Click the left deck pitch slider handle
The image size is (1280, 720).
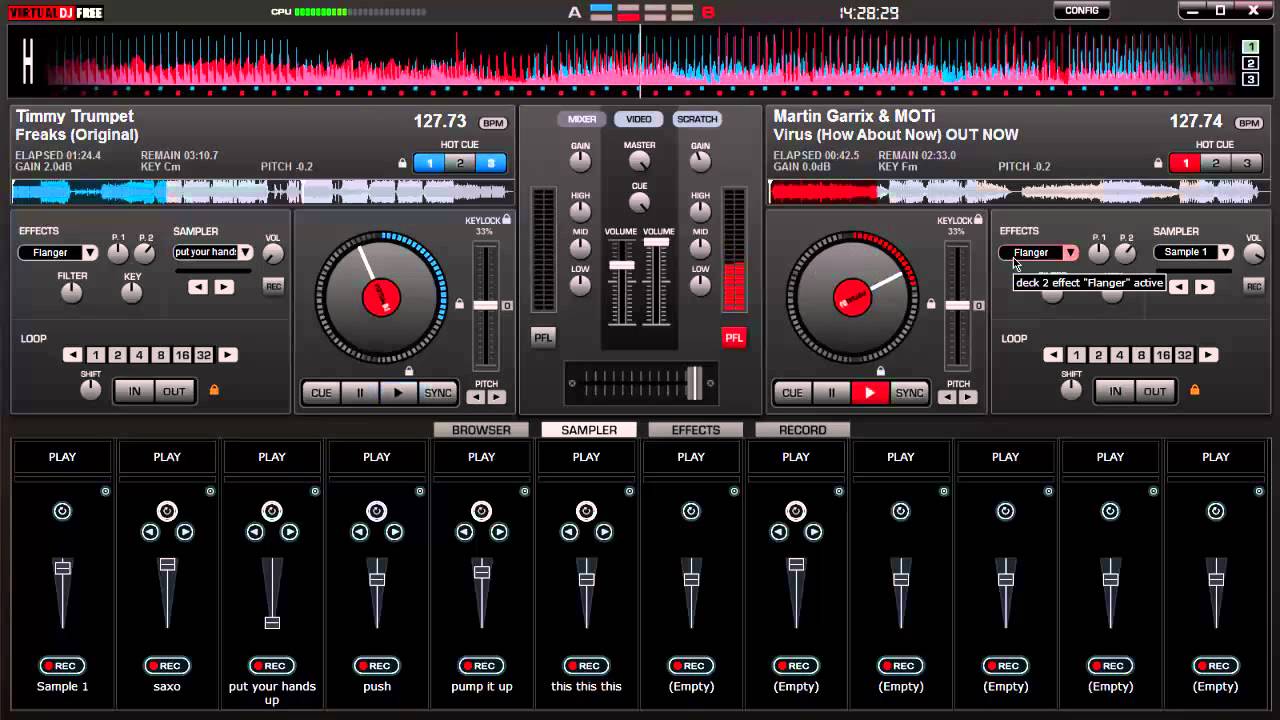click(x=485, y=305)
